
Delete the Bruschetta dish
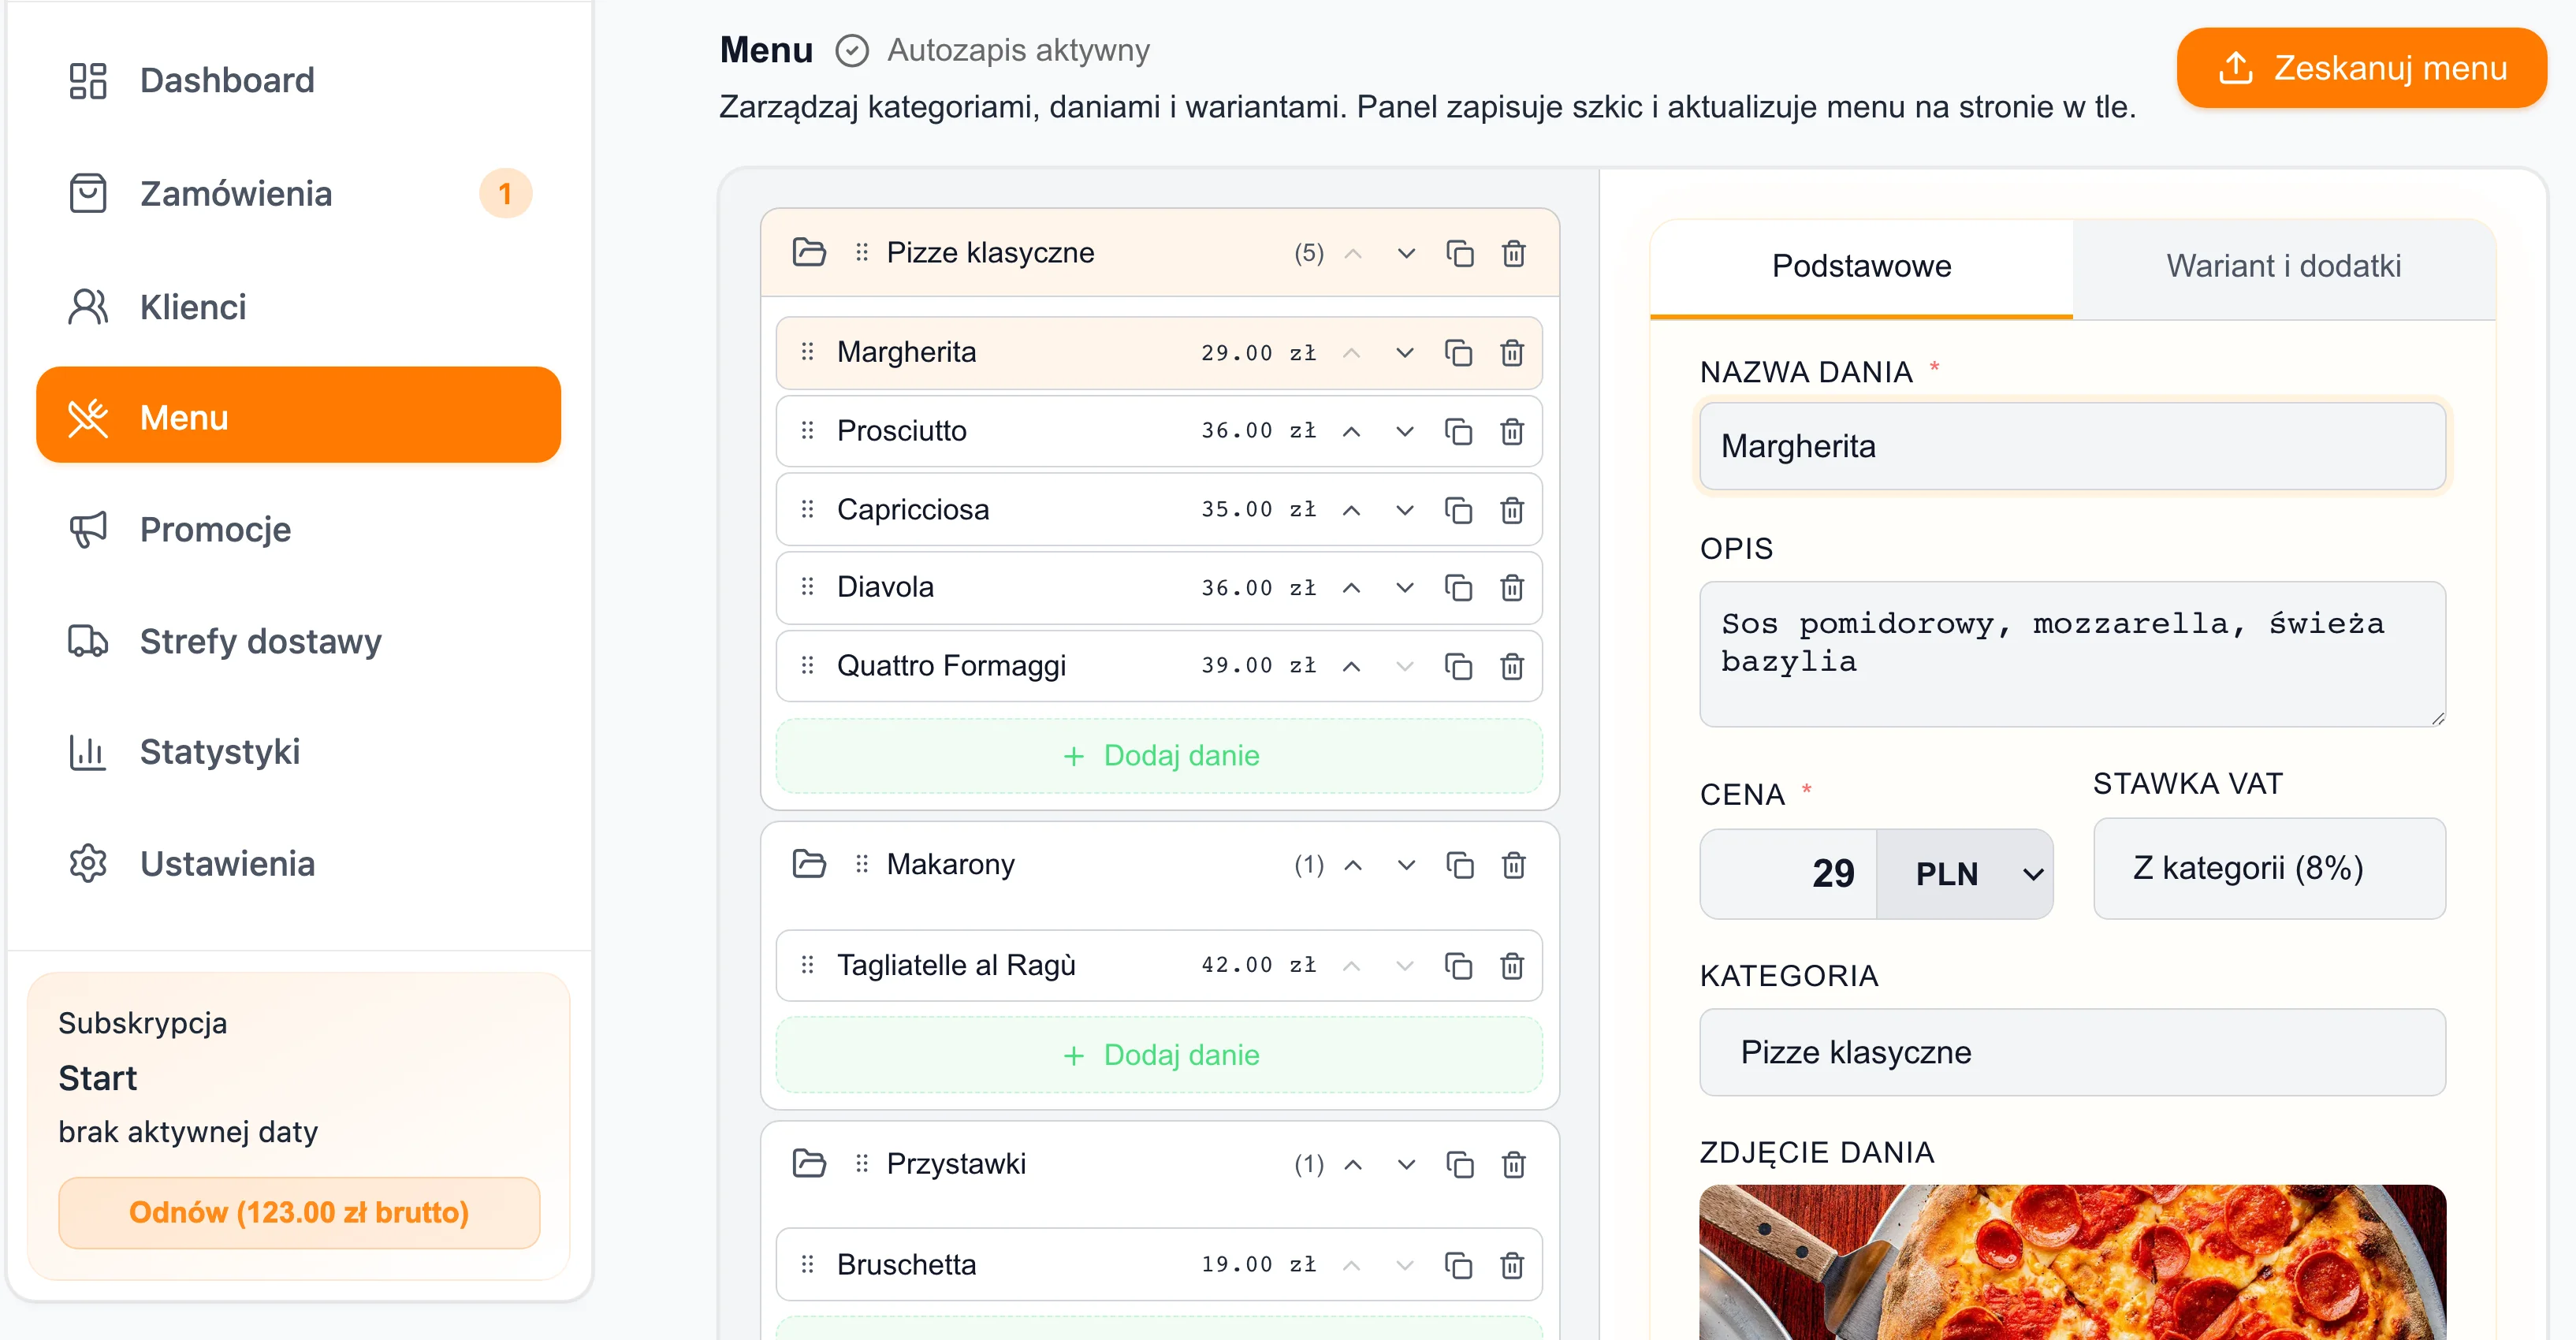[1512, 1266]
